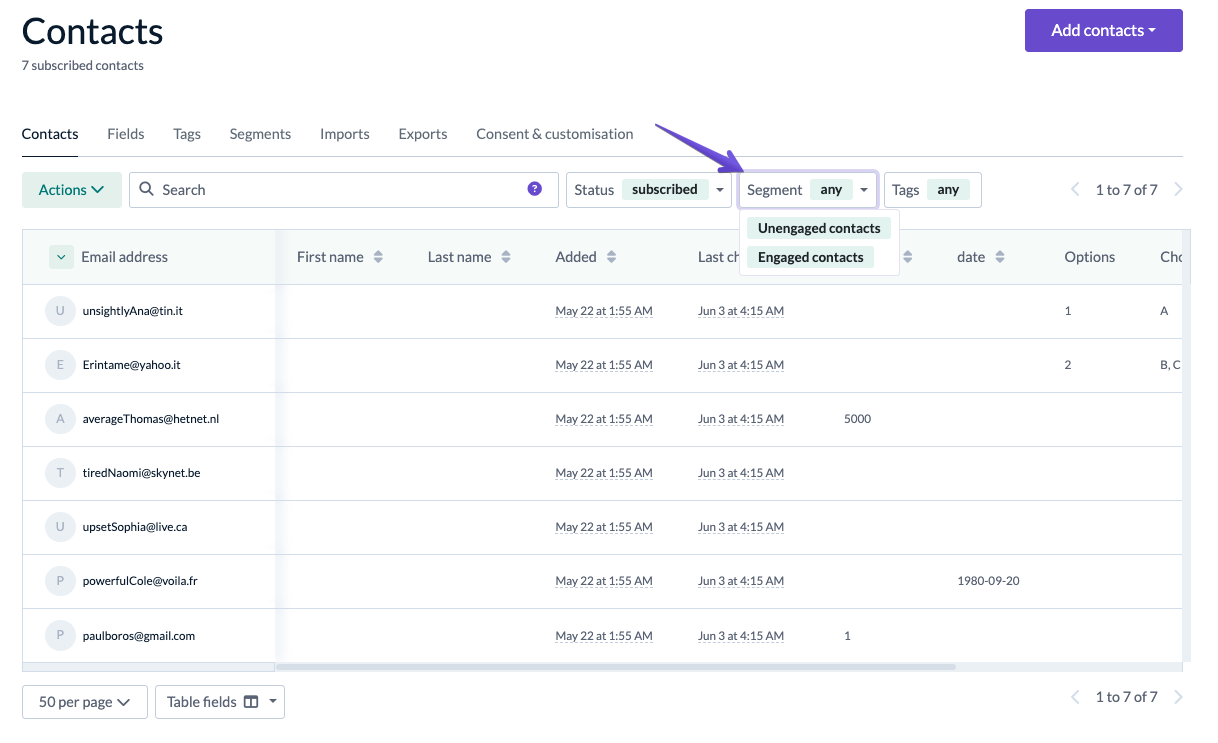The image size is (1218, 743).
Task: Click date 1980-09-20 in powerfulCole row
Action: click(989, 581)
